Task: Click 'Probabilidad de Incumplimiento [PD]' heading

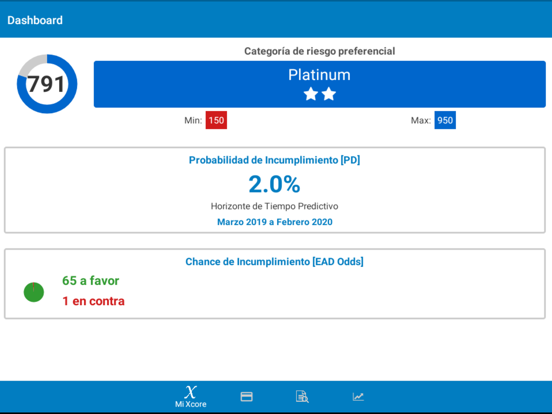Action: click(275, 160)
